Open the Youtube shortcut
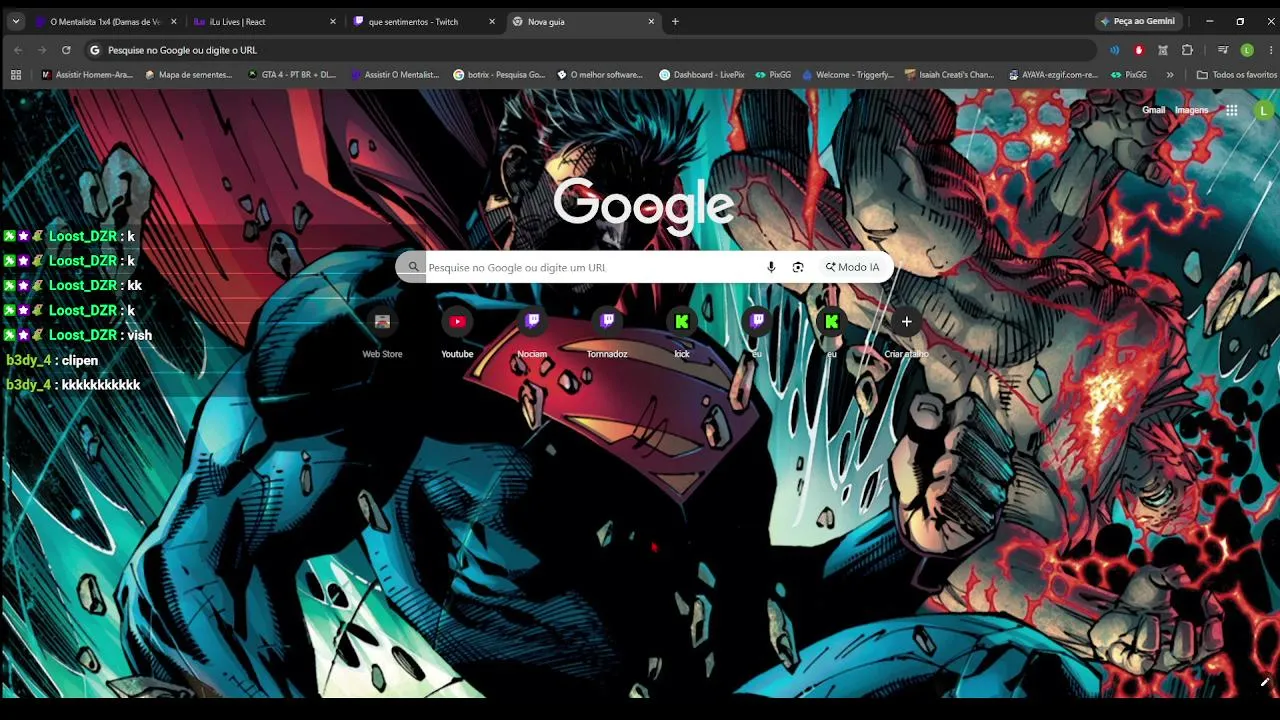Image resolution: width=1280 pixels, height=720 pixels. [x=457, y=332]
